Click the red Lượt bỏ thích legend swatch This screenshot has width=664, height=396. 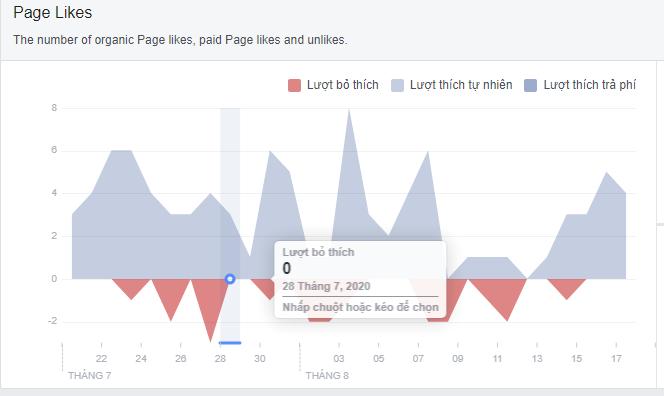294,85
